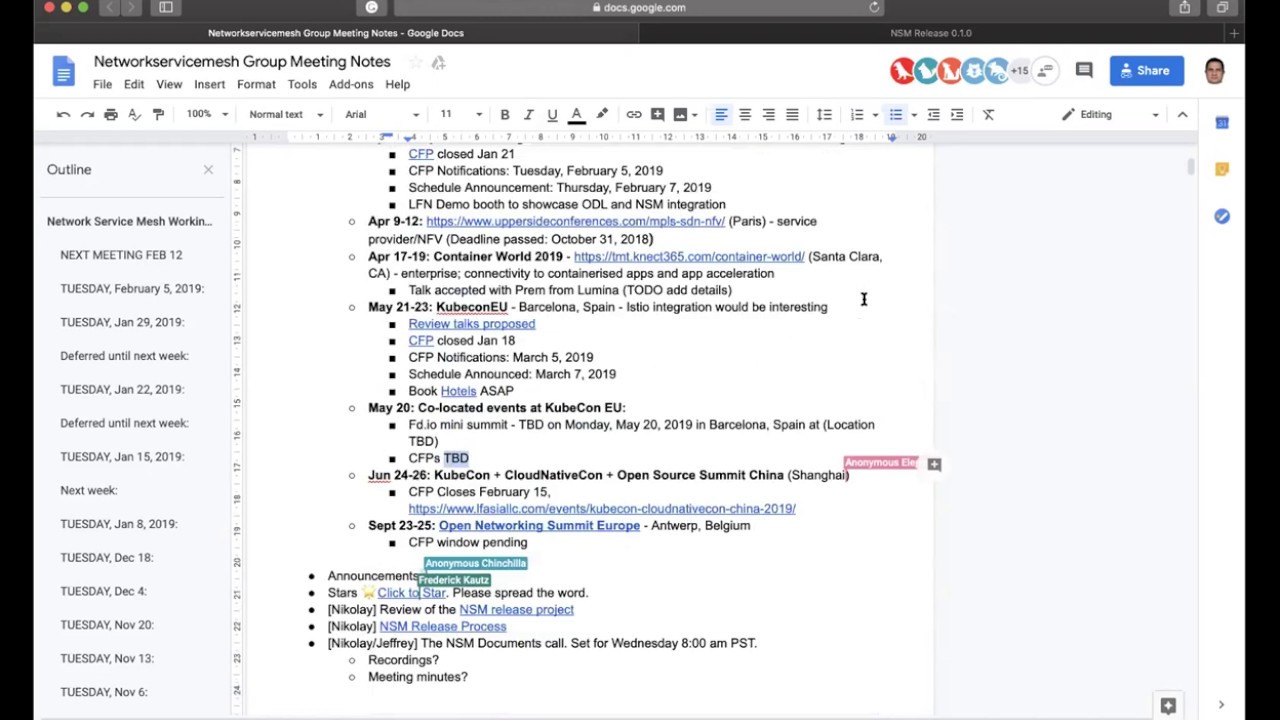Click the blue Share button
The height and width of the screenshot is (720, 1280).
point(1146,71)
